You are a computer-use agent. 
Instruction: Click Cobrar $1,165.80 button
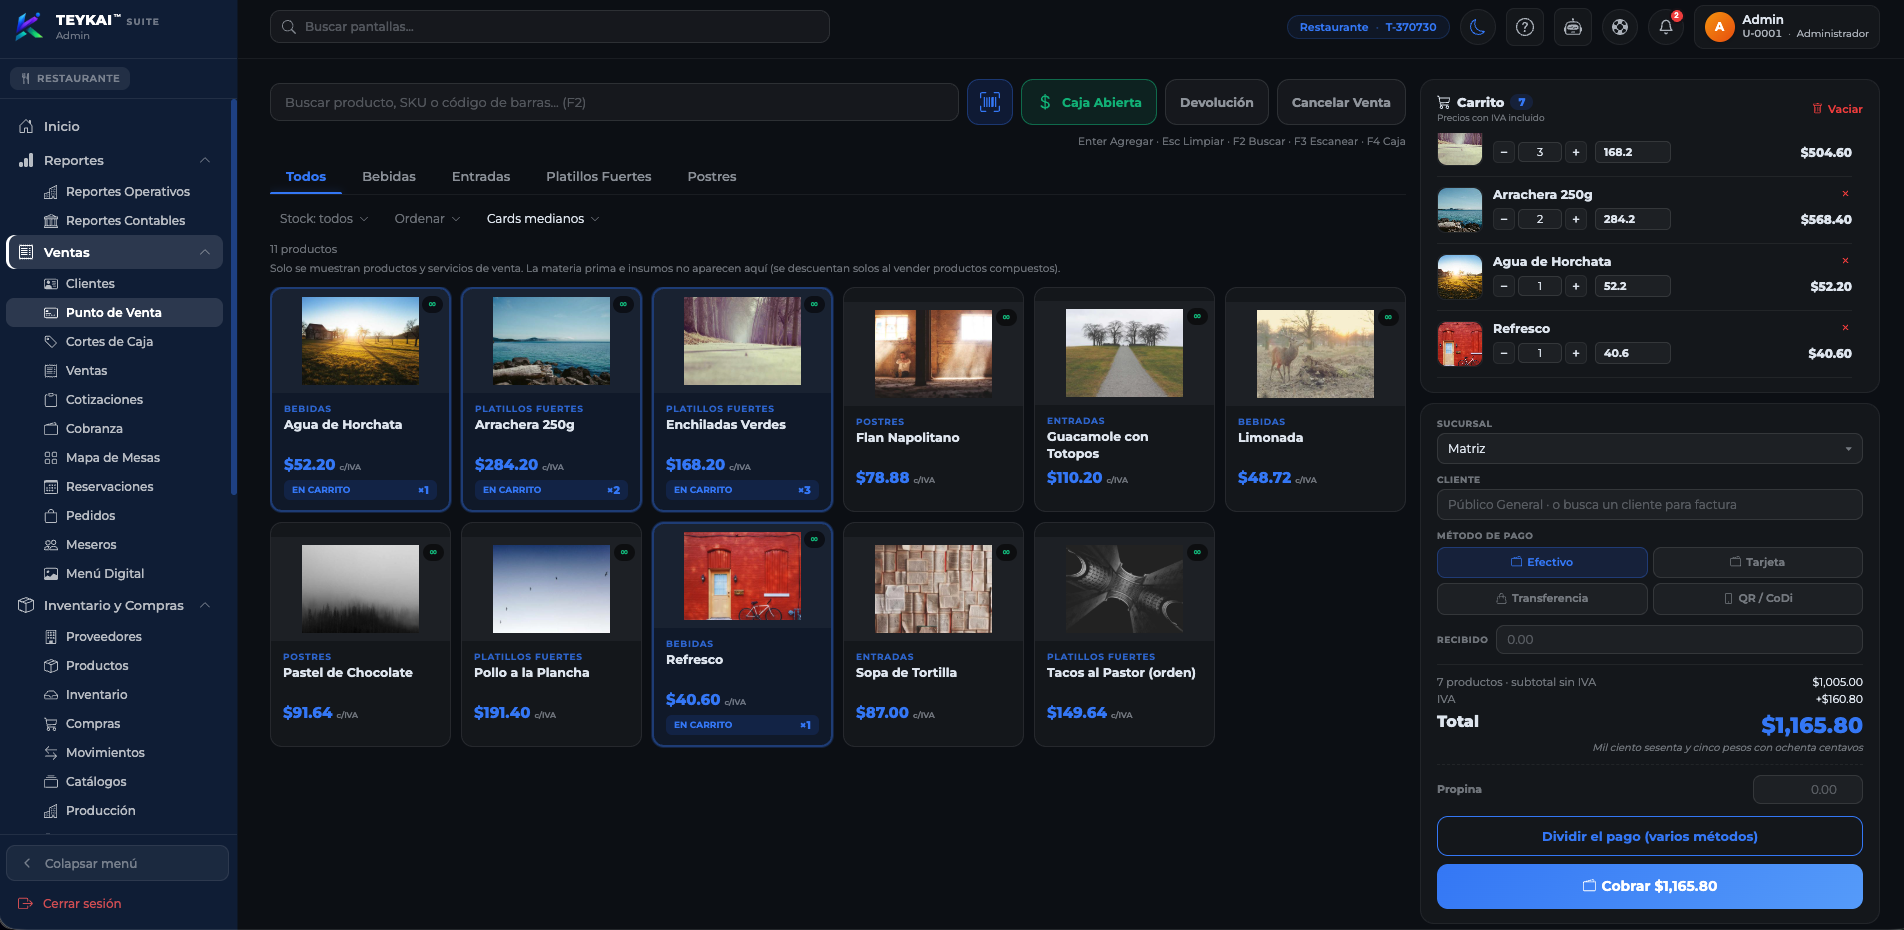coord(1649,886)
